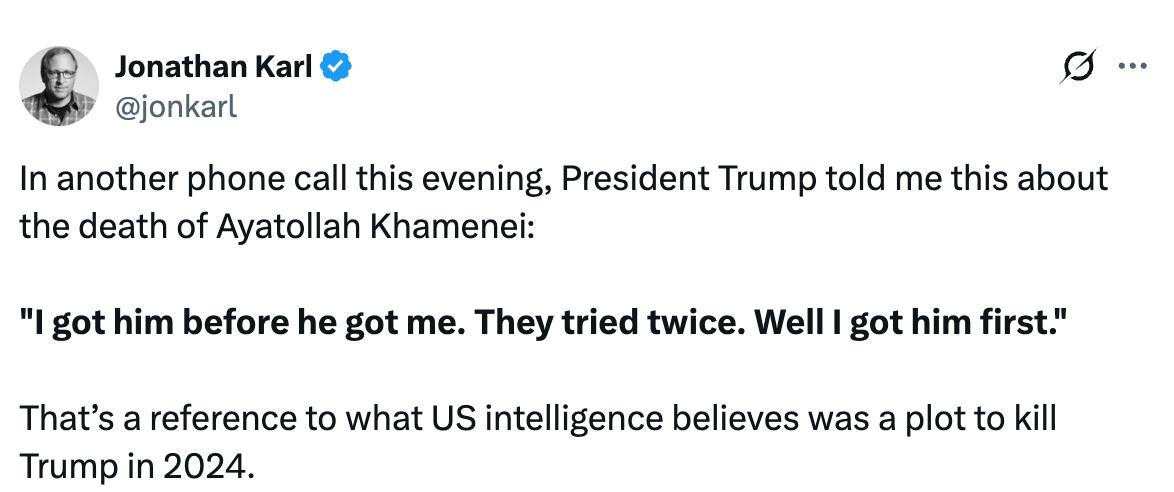Open the @jonkarl handle link
The width and height of the screenshot is (1174, 492).
pos(176,105)
